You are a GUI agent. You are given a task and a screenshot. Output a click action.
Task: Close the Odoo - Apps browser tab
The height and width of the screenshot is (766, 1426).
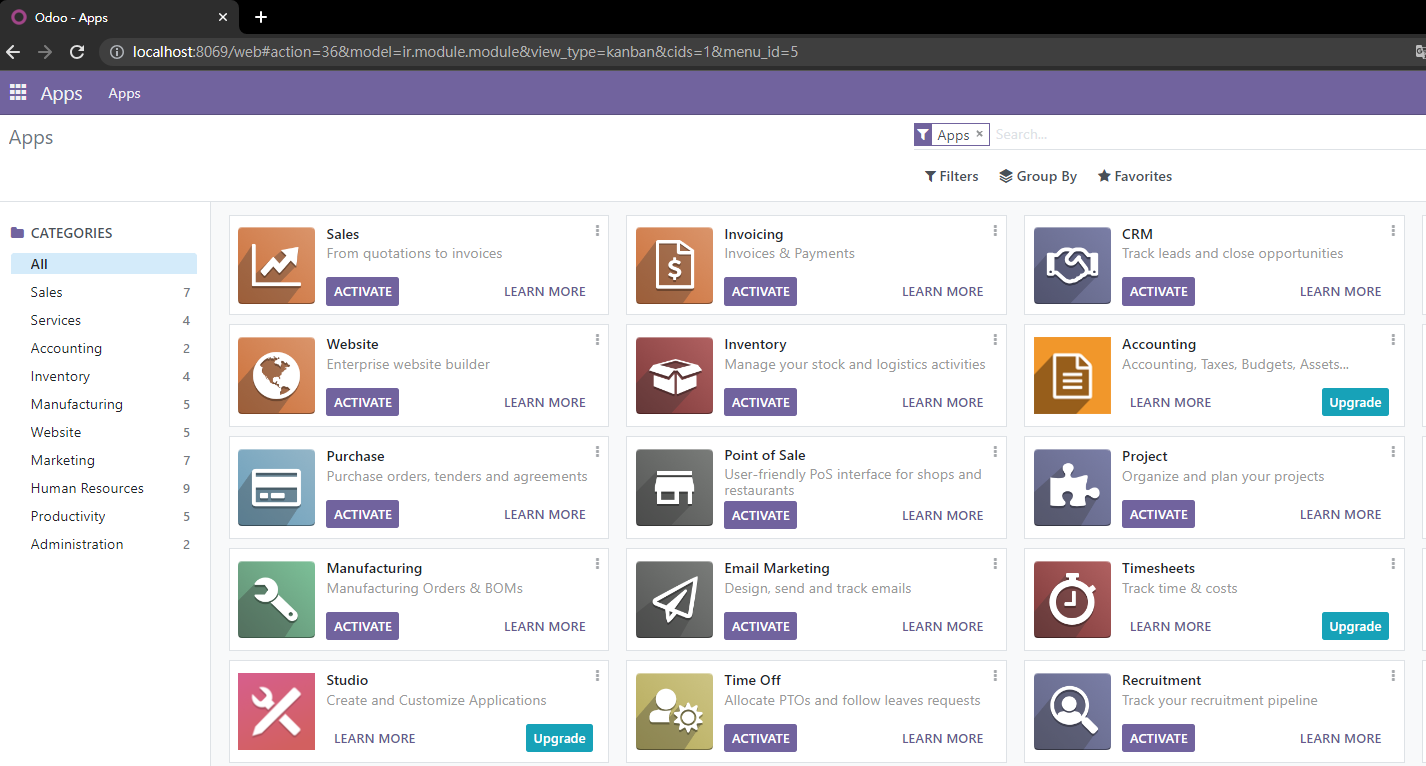pos(222,17)
